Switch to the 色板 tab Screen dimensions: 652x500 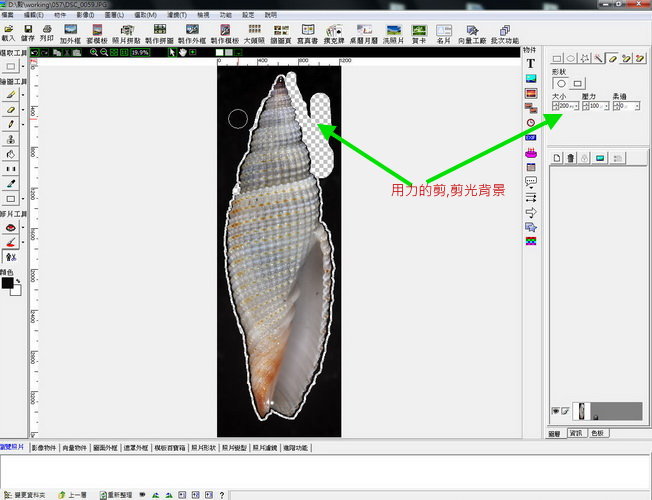(x=598, y=433)
